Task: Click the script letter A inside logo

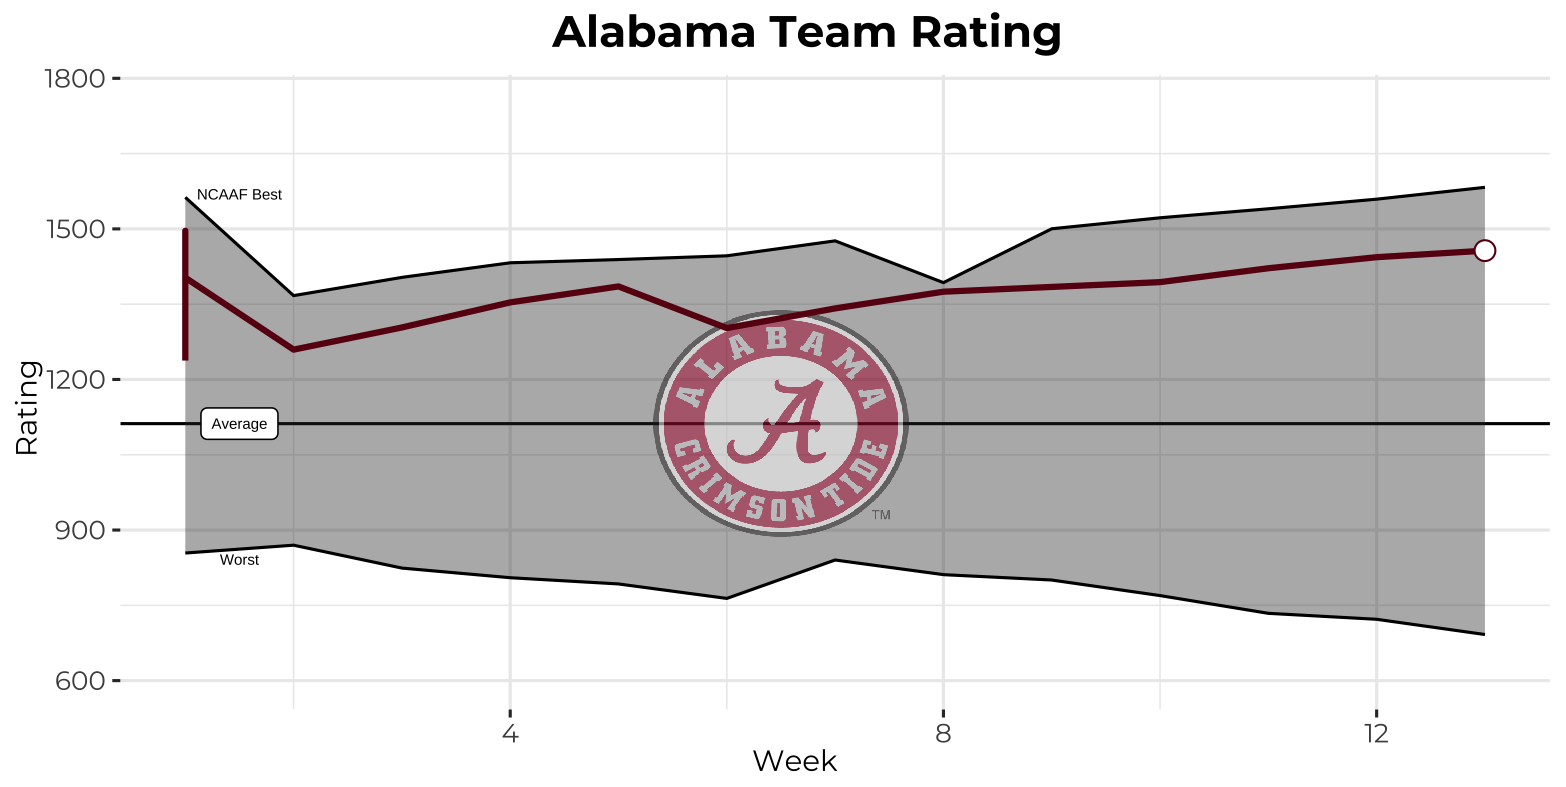Action: click(x=790, y=422)
